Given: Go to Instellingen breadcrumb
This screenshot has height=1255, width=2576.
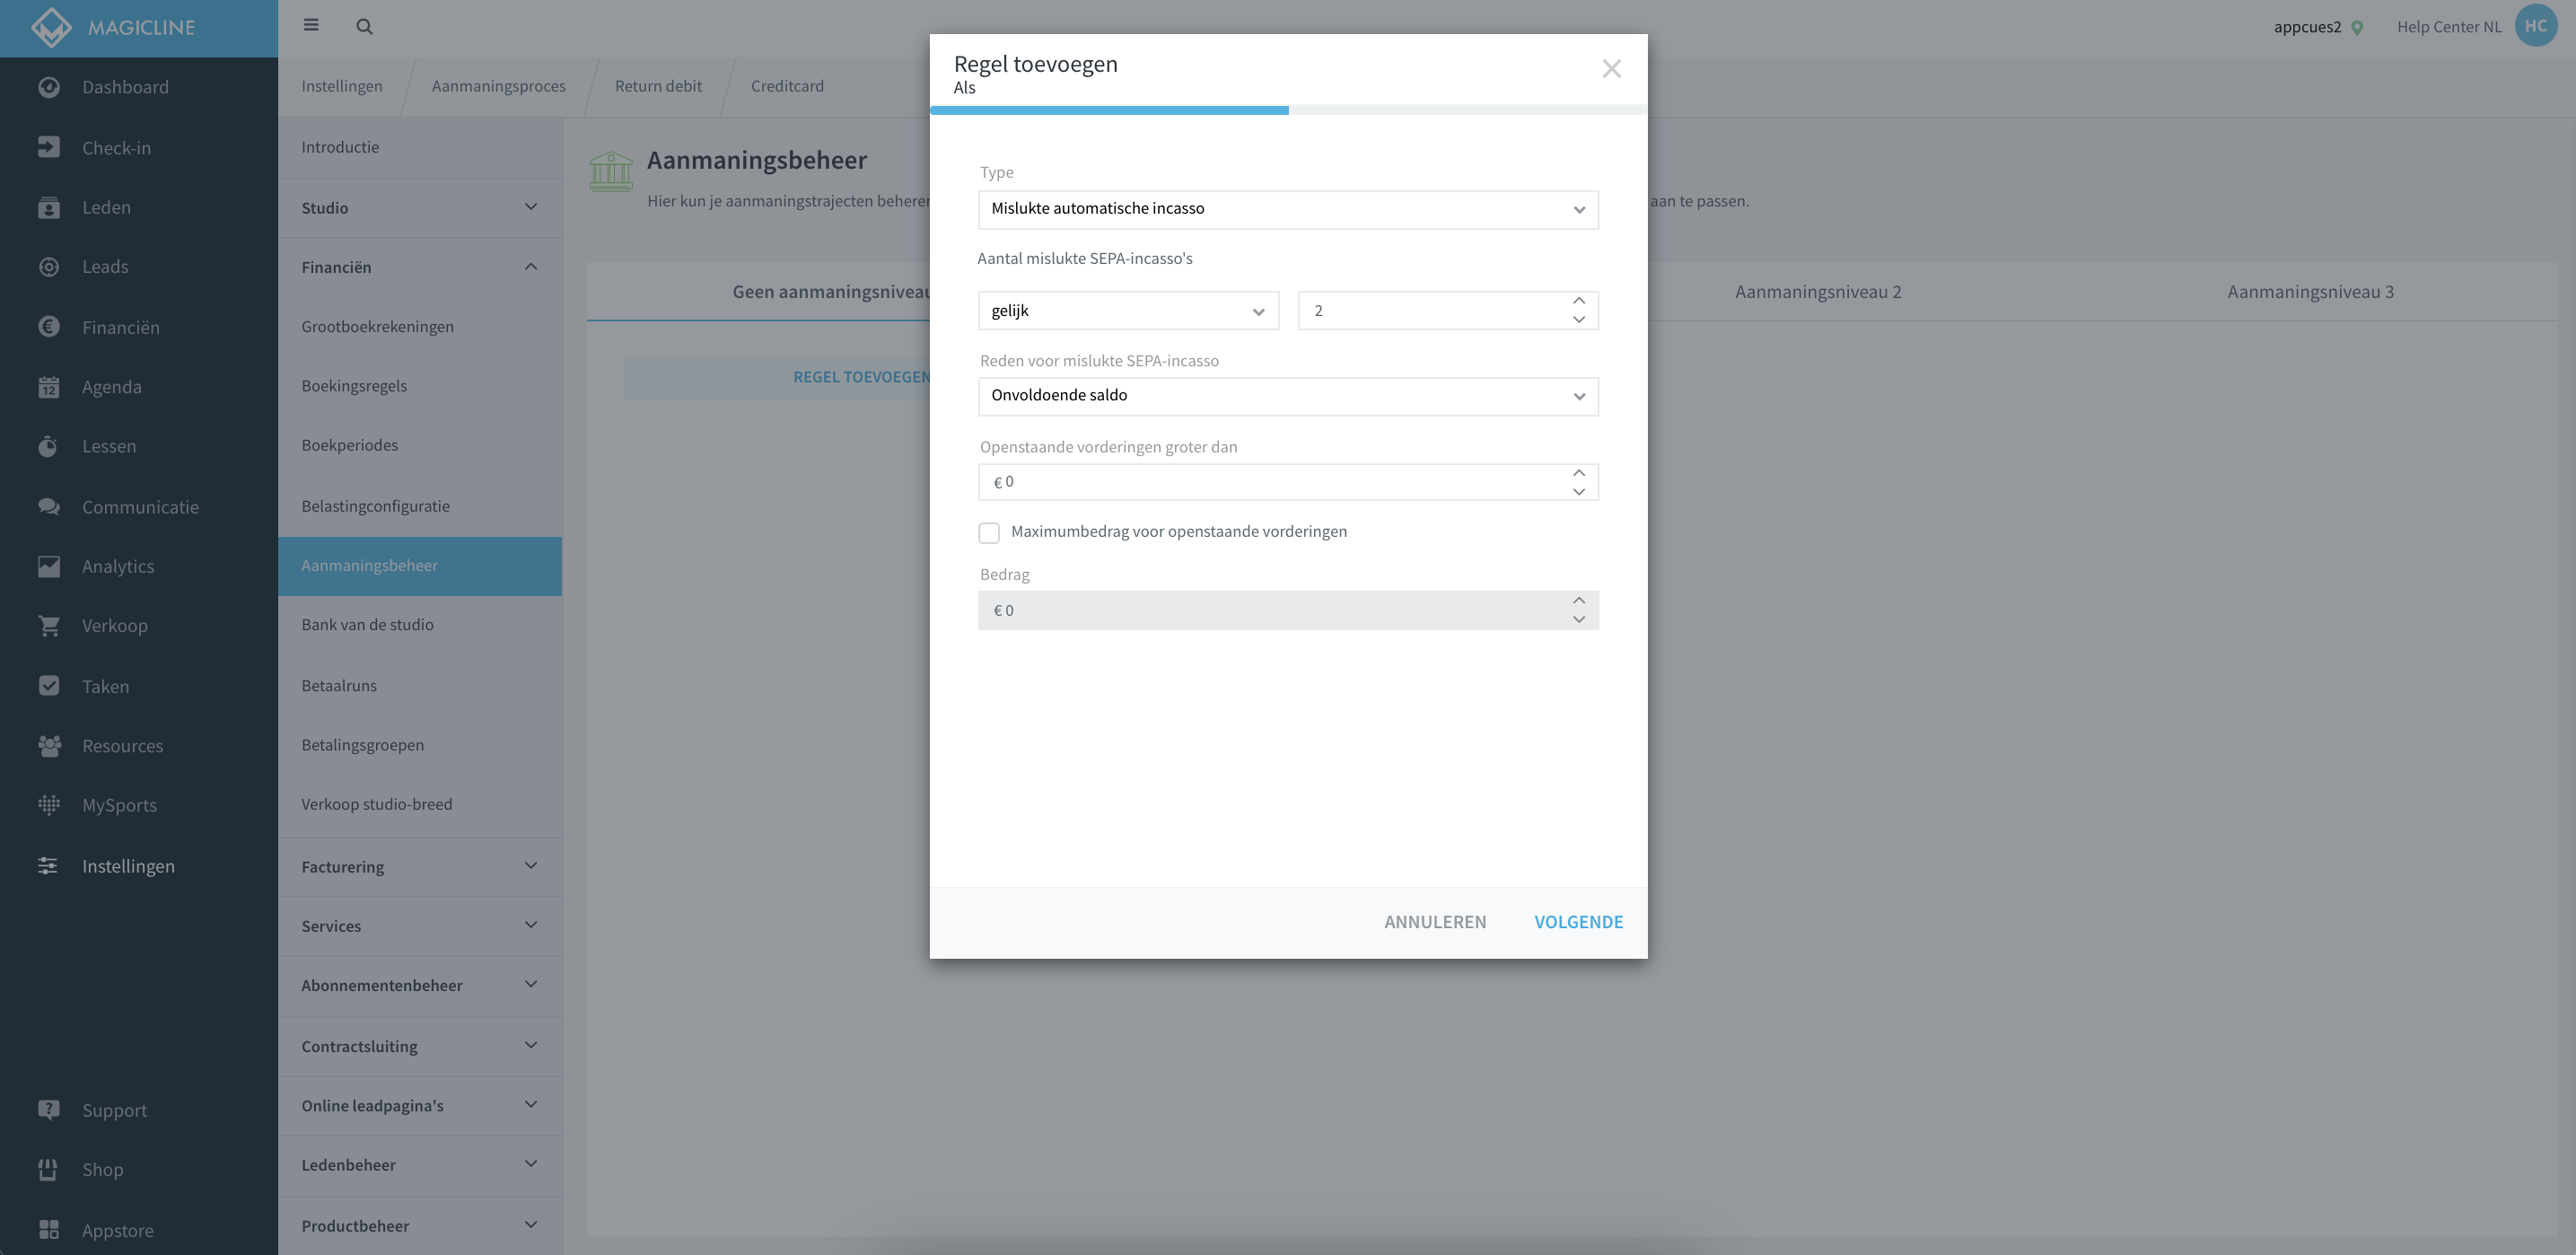Looking at the screenshot, I should coord(342,86).
